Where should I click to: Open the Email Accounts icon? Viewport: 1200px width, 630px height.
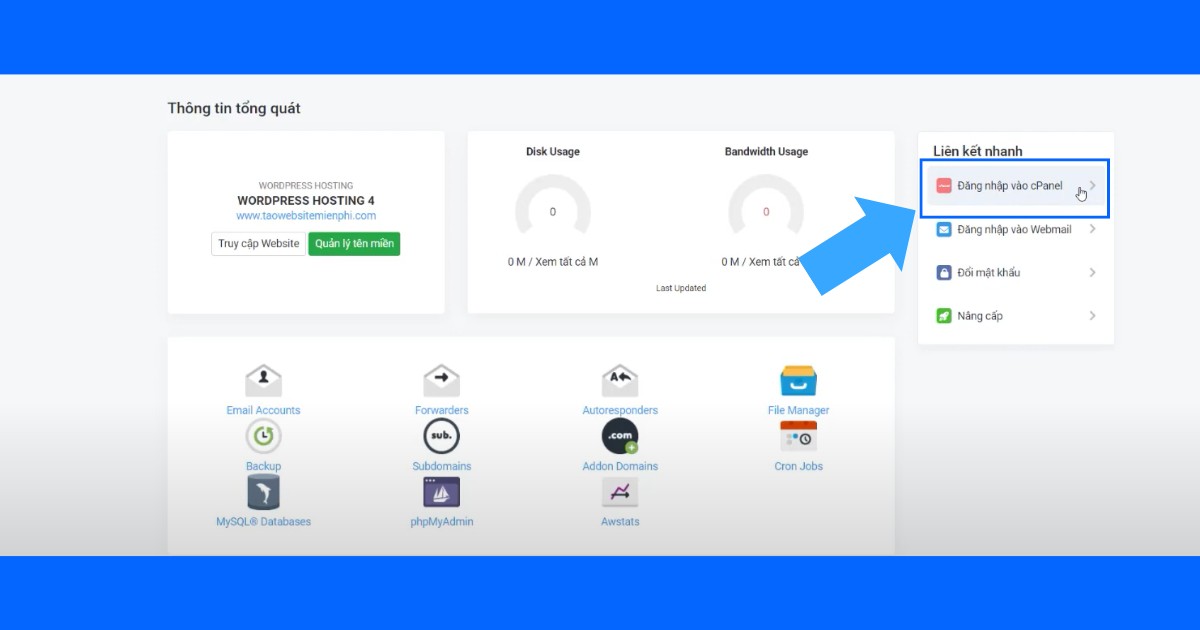tap(263, 381)
